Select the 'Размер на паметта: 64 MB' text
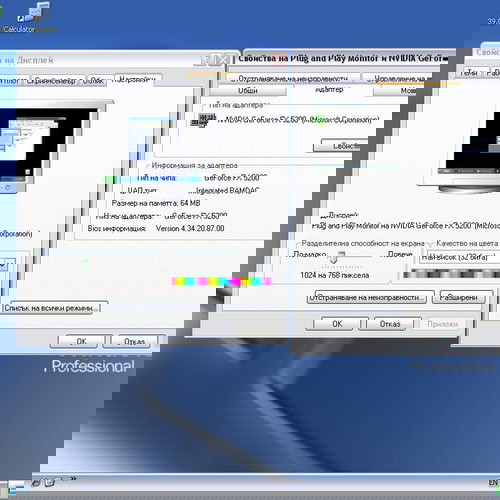The image size is (500, 500). pyautogui.click(x=156, y=203)
